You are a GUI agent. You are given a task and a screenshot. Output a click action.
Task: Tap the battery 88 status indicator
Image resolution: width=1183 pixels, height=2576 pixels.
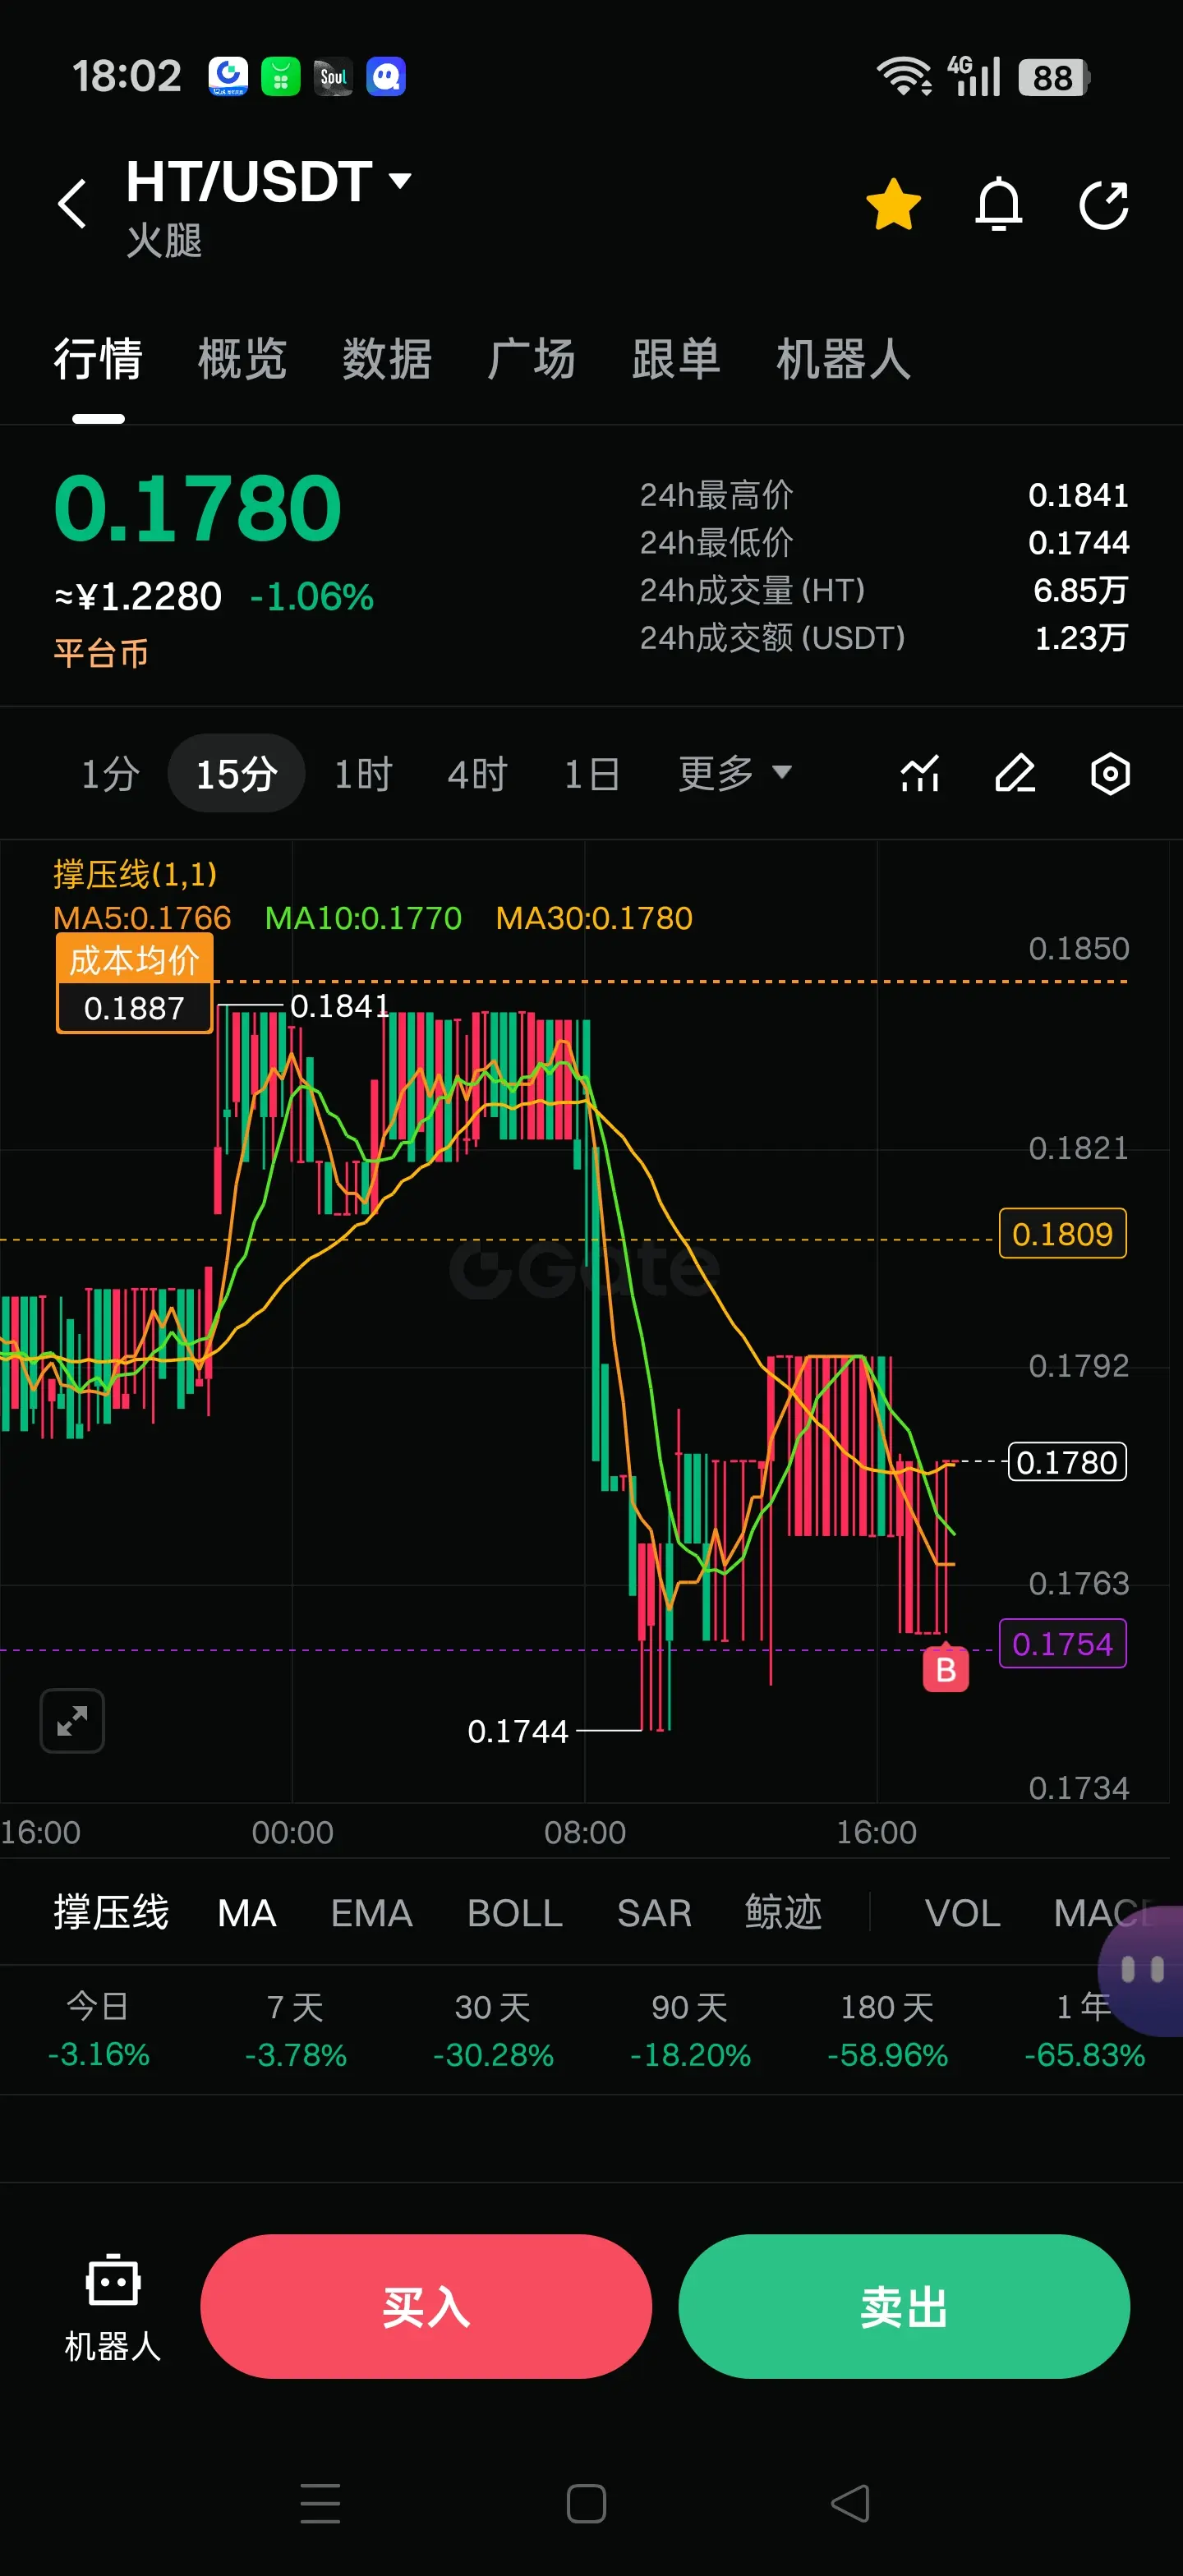coord(1054,77)
